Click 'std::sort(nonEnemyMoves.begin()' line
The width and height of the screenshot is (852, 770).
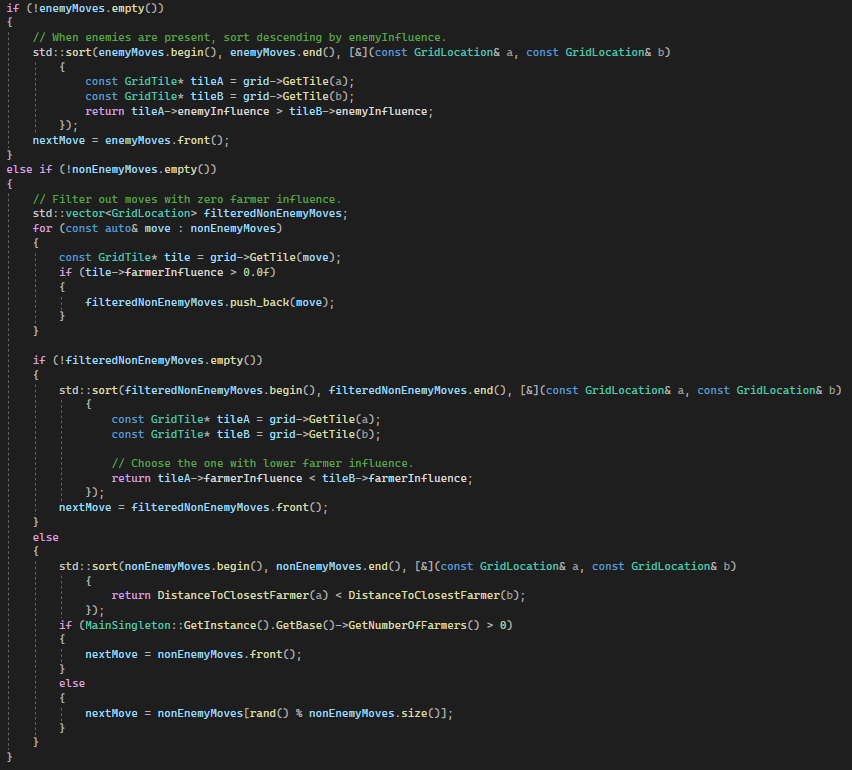(x=398, y=566)
